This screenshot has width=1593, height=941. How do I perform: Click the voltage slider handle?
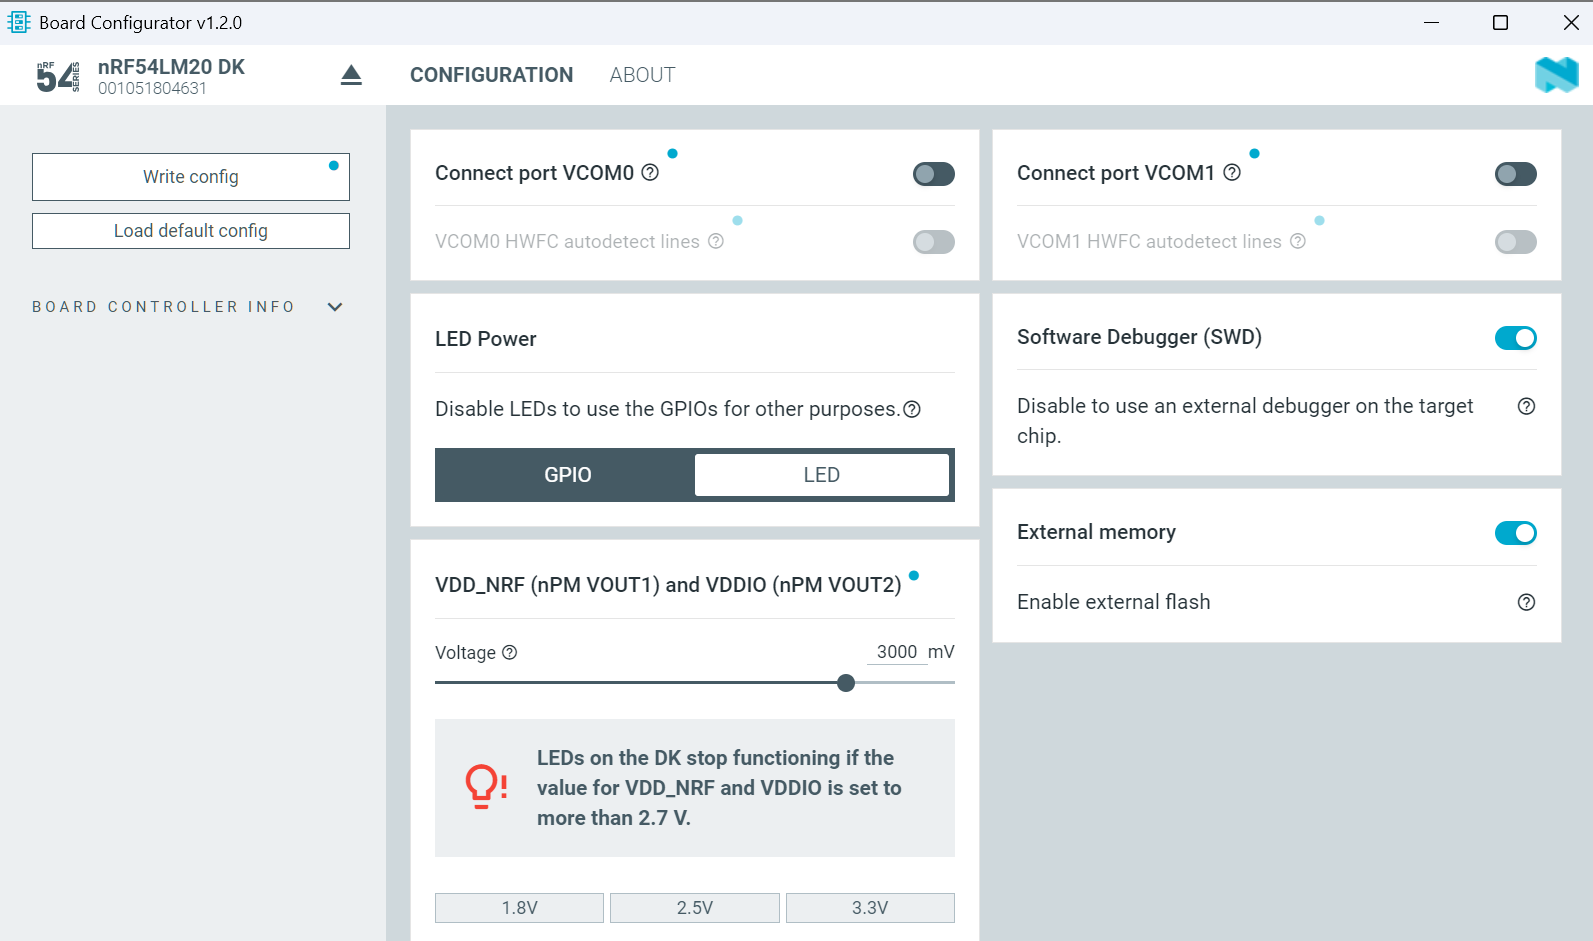[846, 683]
